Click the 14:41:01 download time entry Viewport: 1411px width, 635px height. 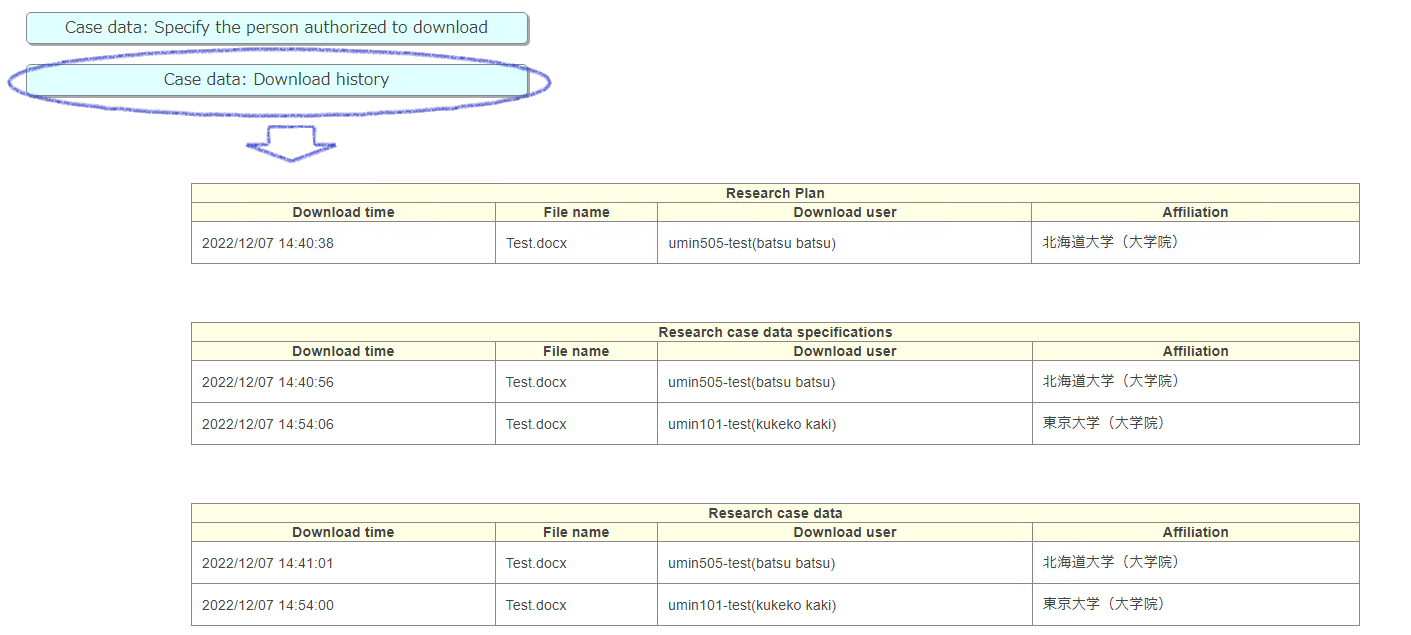coord(268,563)
